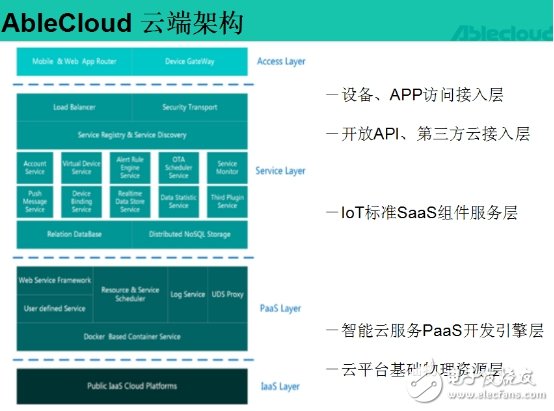Click the Log Service block
The height and width of the screenshot is (411, 554).
pos(188,294)
